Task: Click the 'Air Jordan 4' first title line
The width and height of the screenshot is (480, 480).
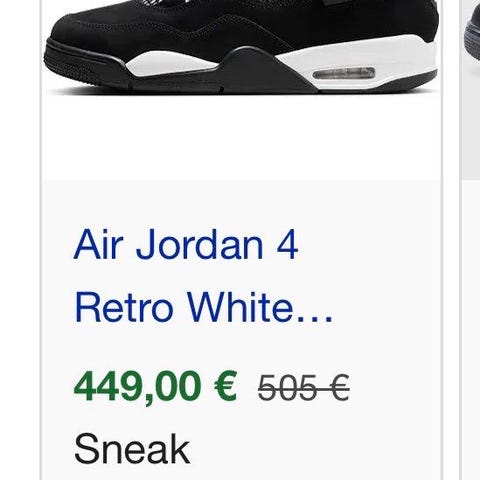Action: click(x=186, y=244)
